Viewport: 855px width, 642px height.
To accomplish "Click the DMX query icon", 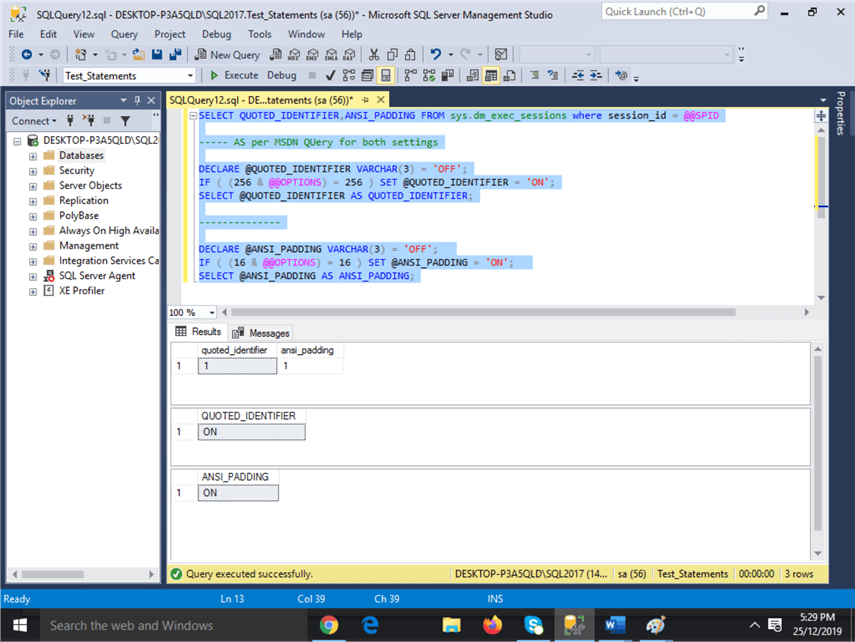I will pos(312,55).
